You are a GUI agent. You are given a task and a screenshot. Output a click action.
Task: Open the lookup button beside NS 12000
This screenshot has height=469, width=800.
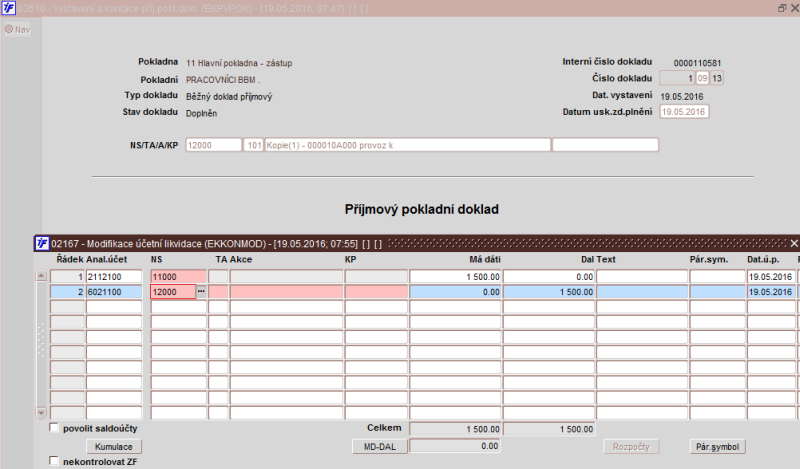click(201, 291)
